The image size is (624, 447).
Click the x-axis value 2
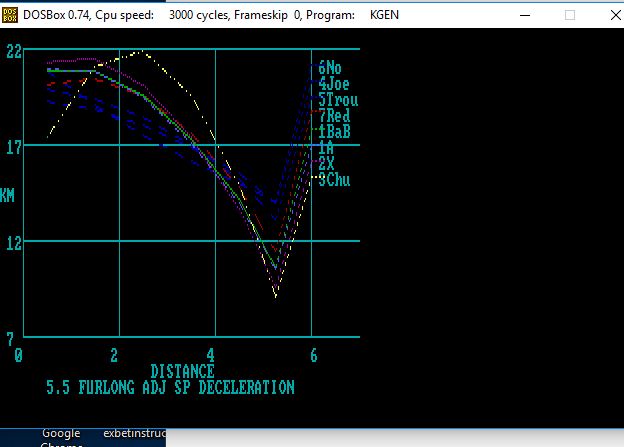(x=114, y=355)
